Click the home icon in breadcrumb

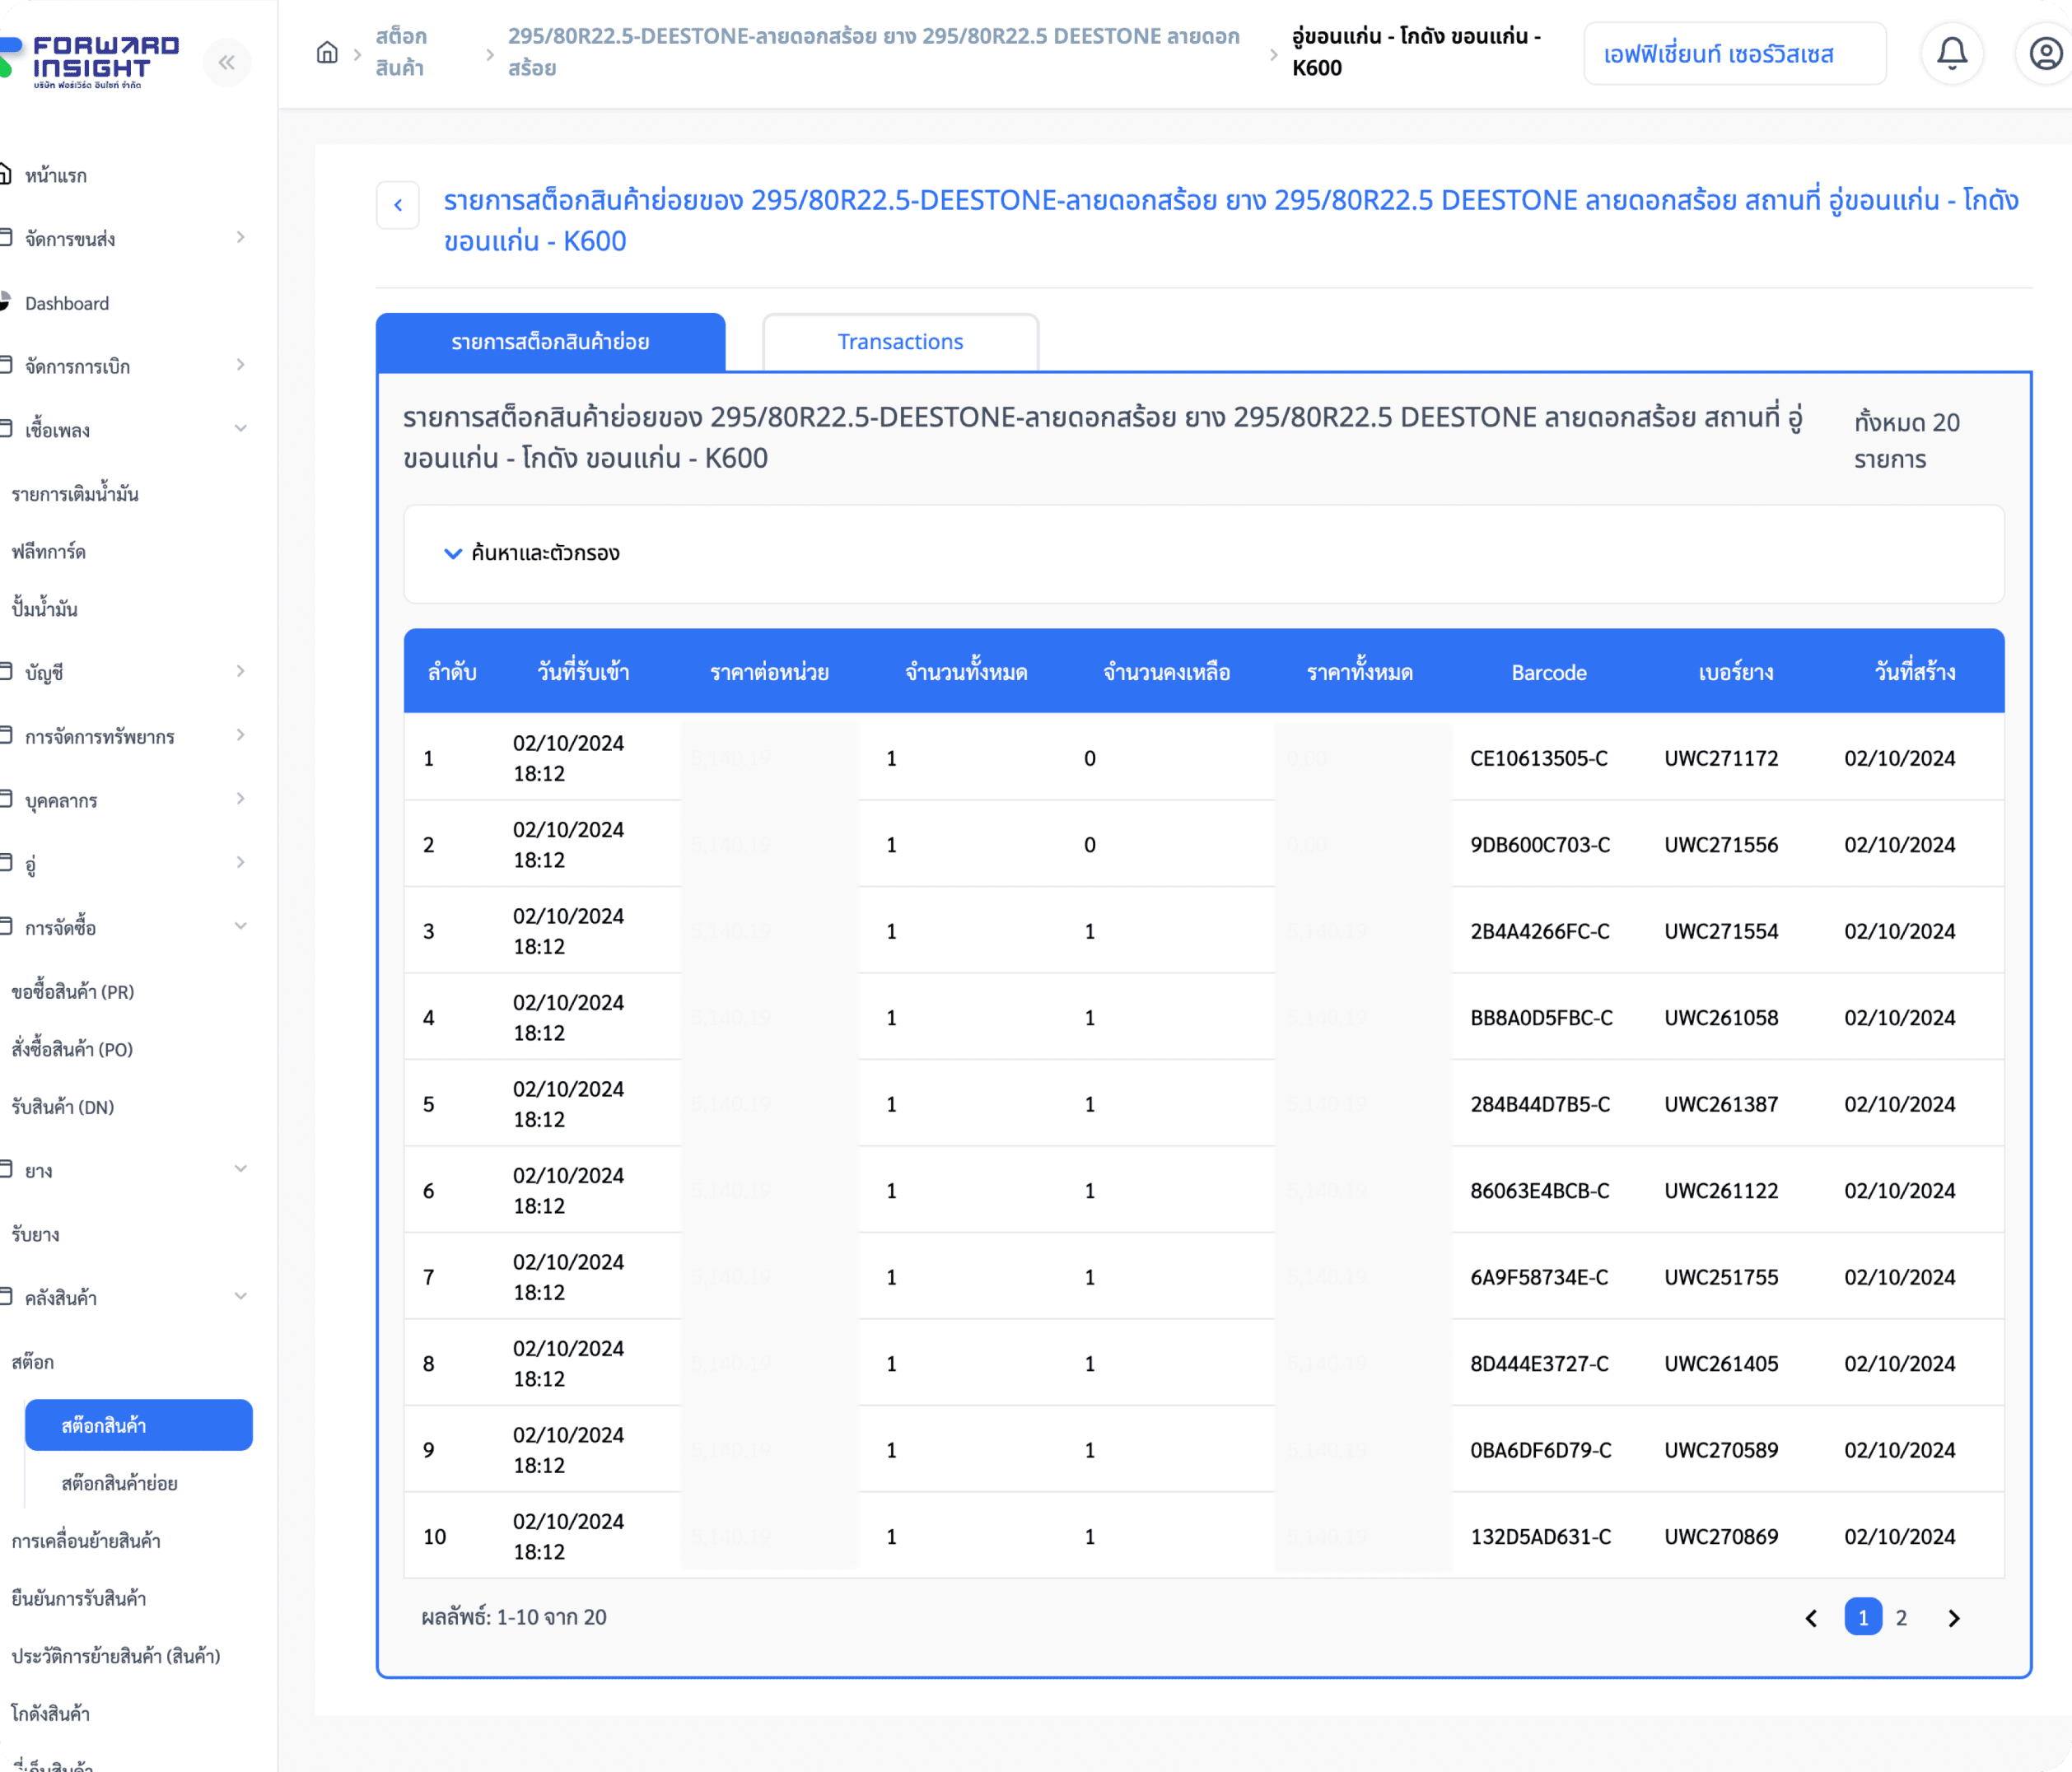(327, 52)
